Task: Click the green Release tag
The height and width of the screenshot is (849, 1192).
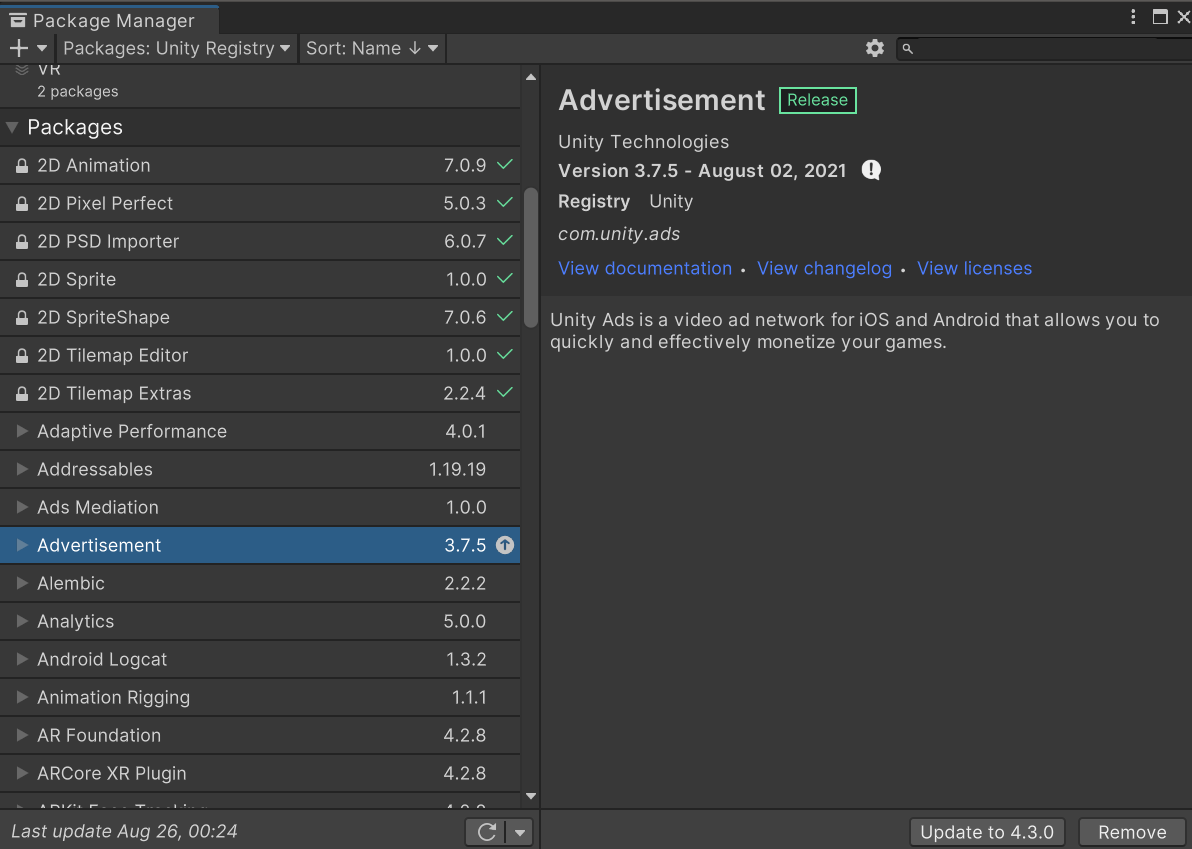Action: tap(817, 100)
